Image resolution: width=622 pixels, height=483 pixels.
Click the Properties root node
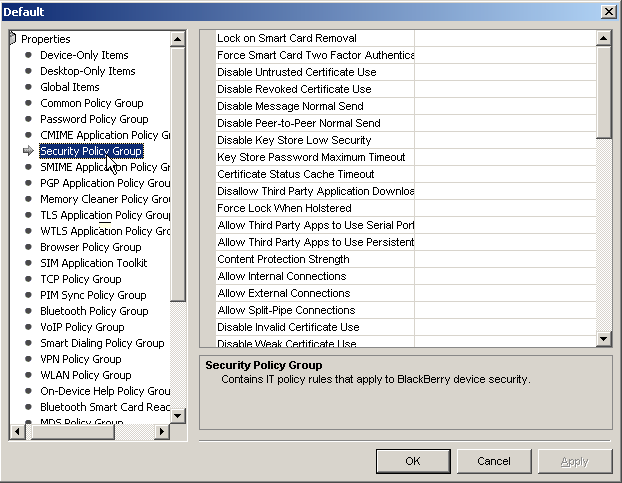click(46, 39)
